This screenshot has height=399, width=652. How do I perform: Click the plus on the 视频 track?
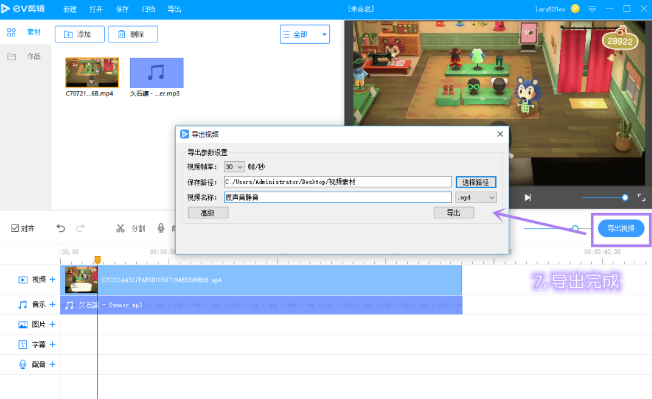click(x=52, y=279)
